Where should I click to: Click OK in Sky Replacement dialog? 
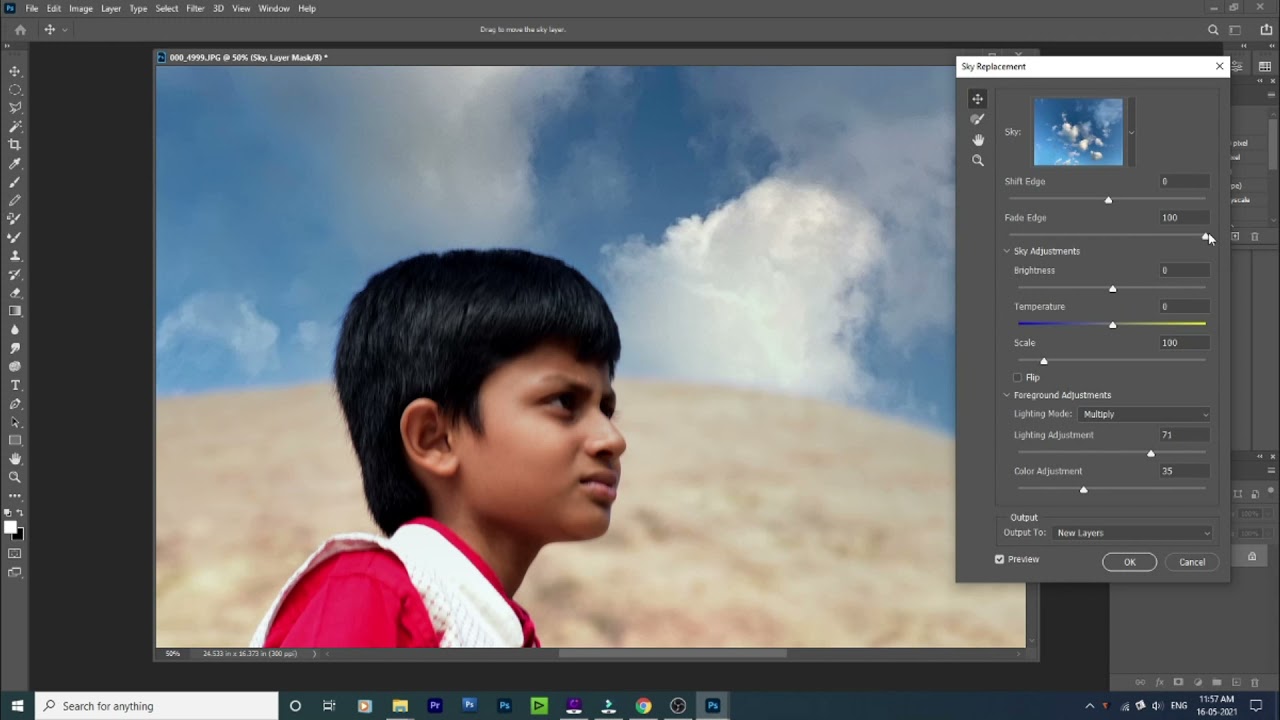pyautogui.click(x=1130, y=562)
